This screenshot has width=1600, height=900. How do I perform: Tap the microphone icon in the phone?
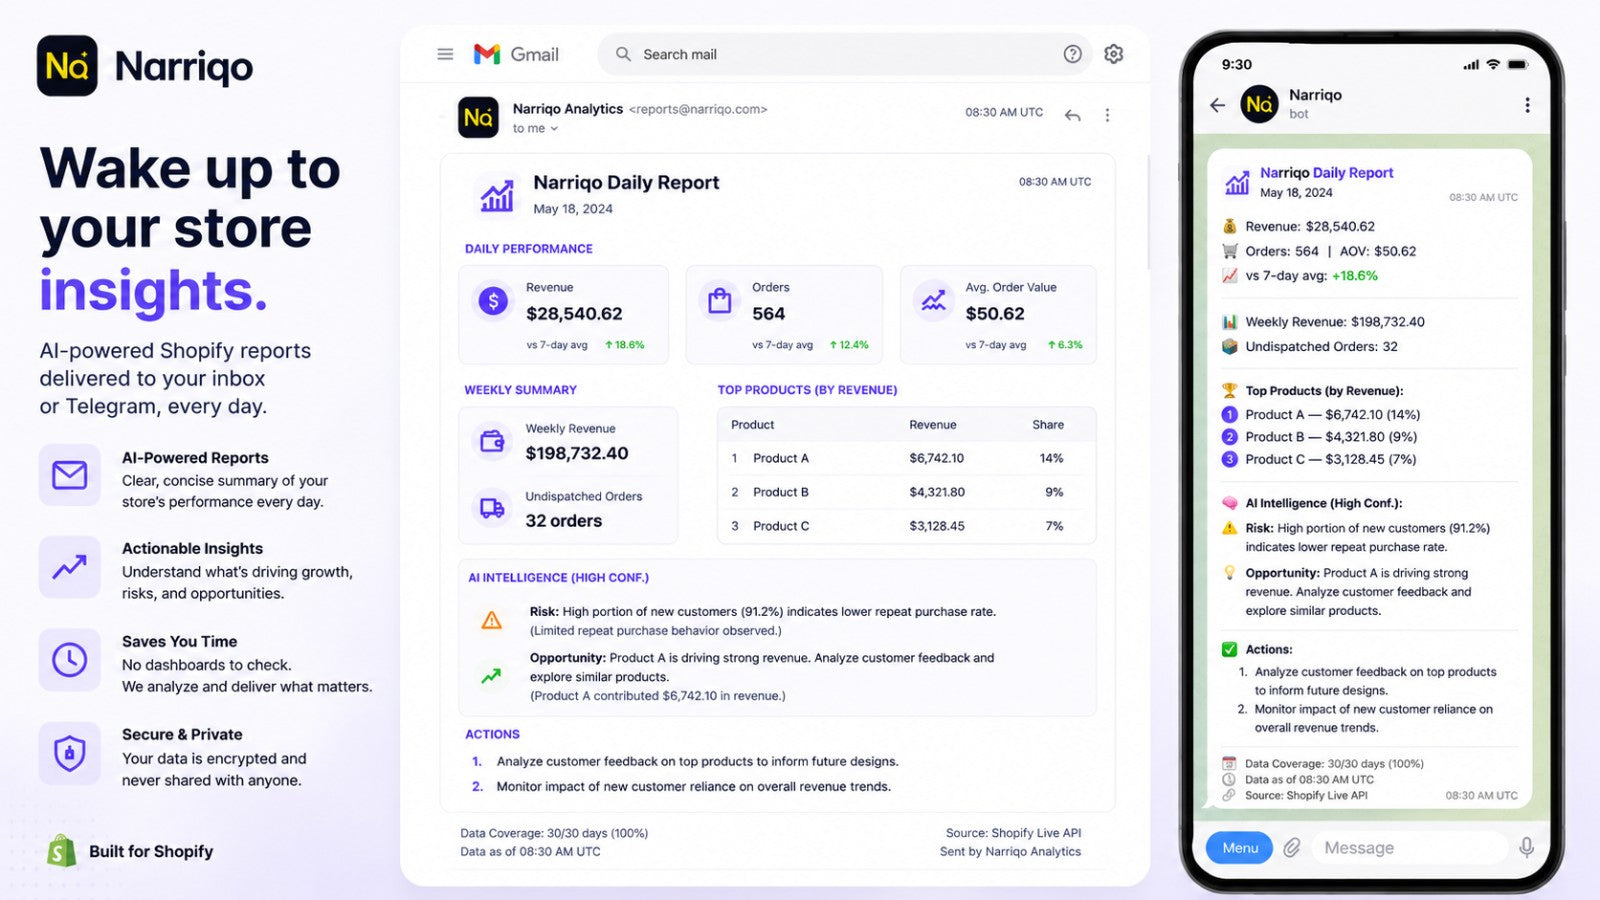[x=1526, y=848]
